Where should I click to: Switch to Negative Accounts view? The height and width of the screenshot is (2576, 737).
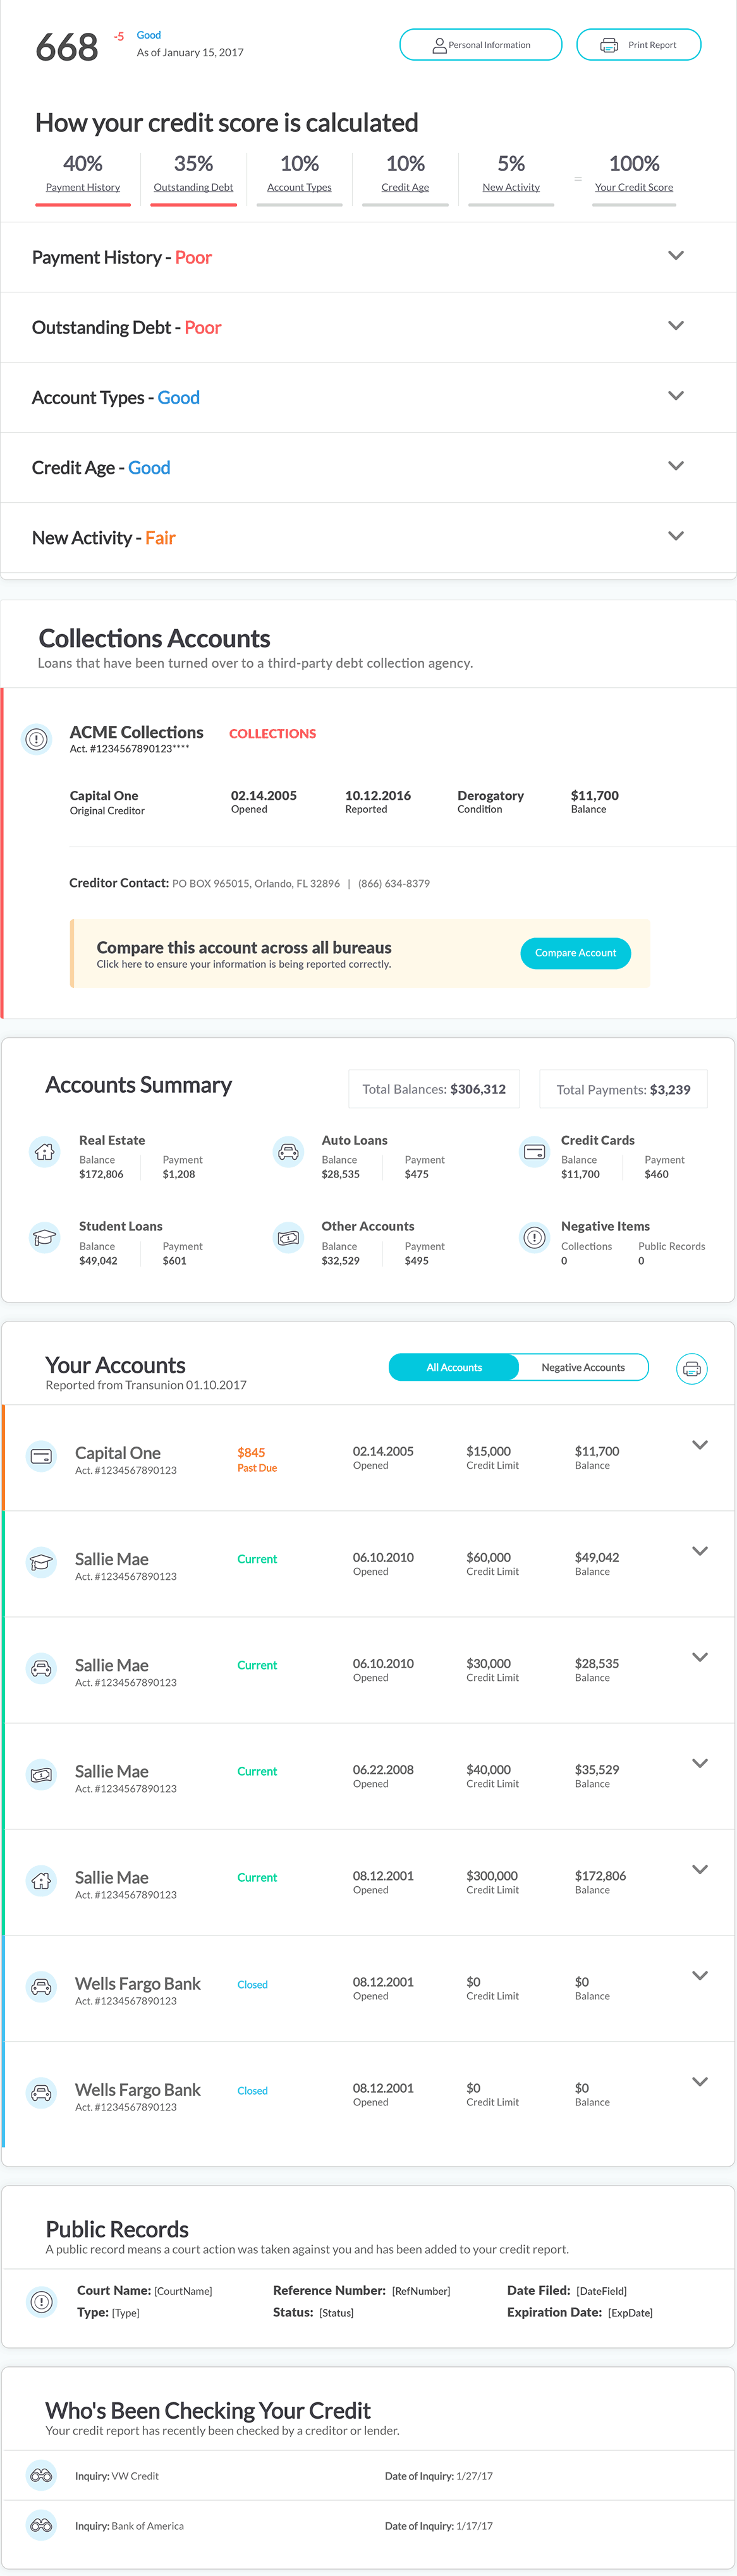583,1367
